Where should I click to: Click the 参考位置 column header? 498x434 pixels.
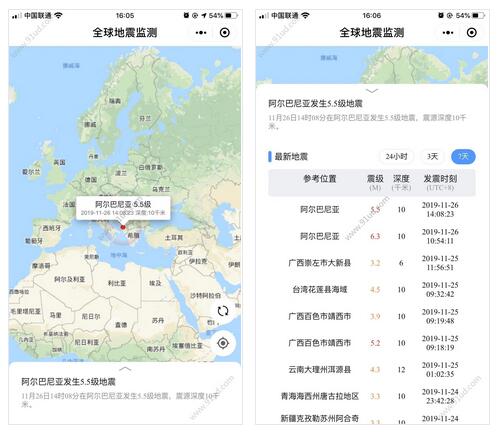(320, 179)
